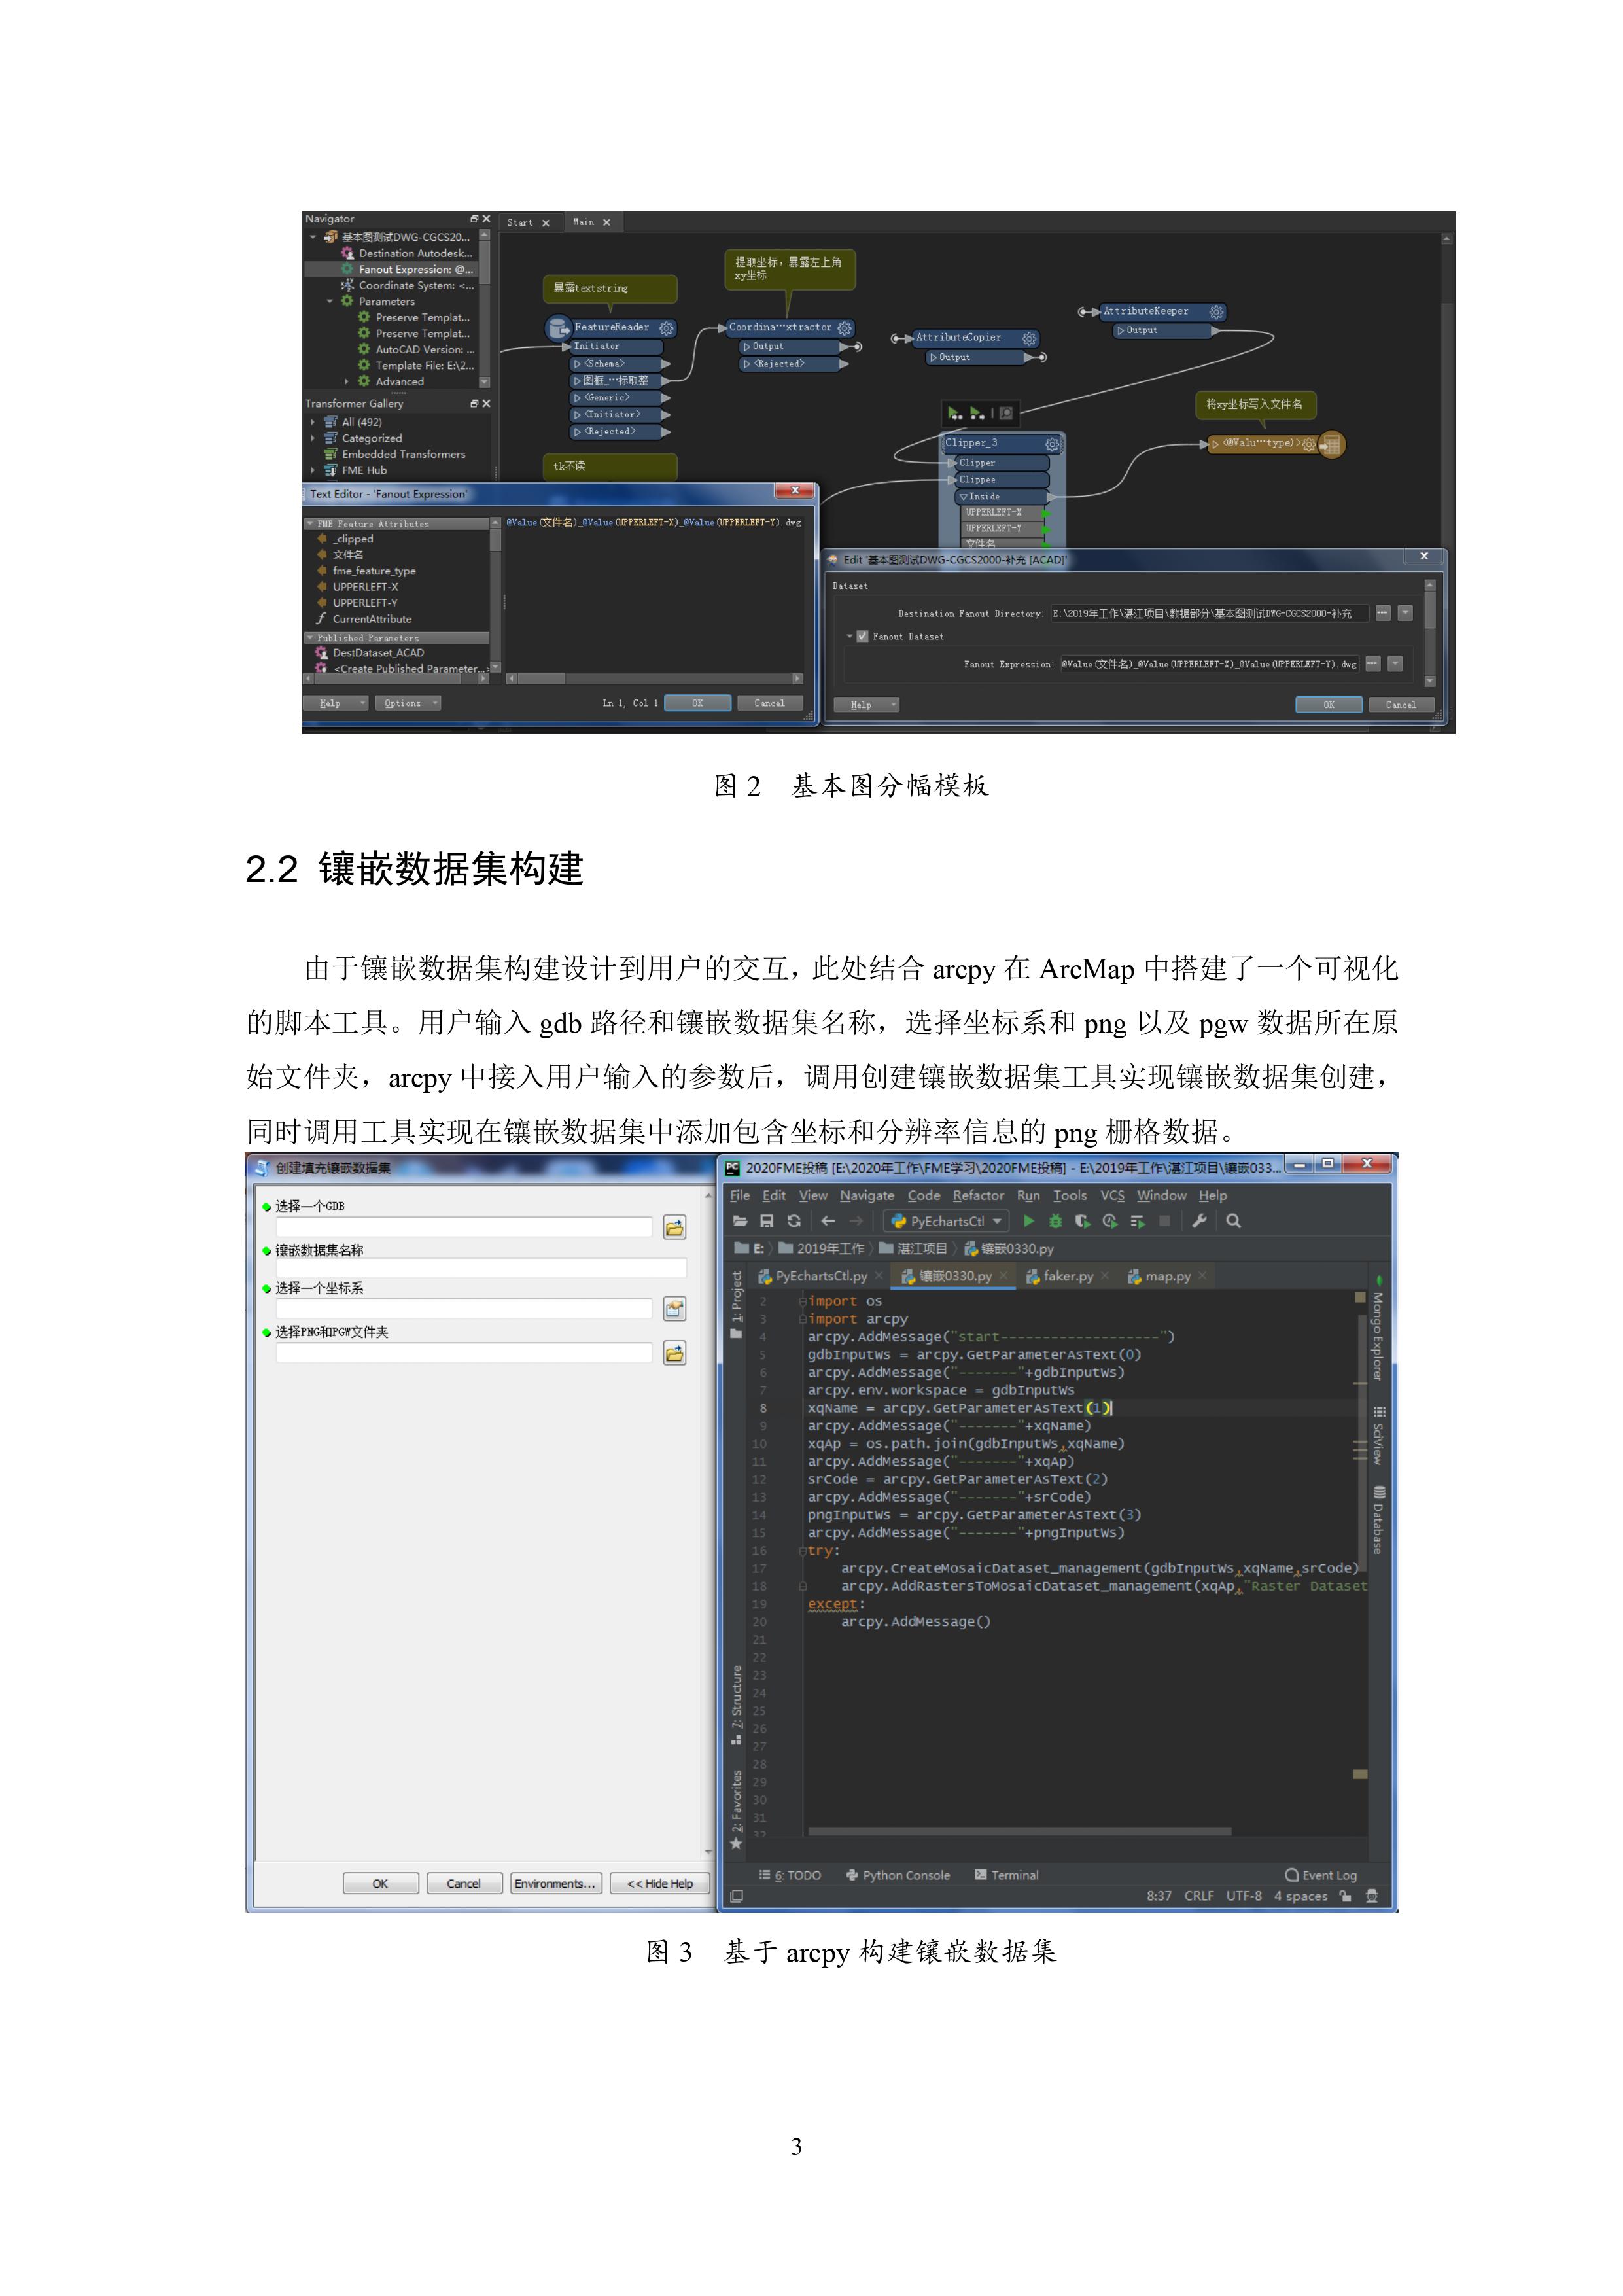This screenshot has height=2296, width=1623.
Task: Click the << Hide Help button
Action: tap(659, 1883)
